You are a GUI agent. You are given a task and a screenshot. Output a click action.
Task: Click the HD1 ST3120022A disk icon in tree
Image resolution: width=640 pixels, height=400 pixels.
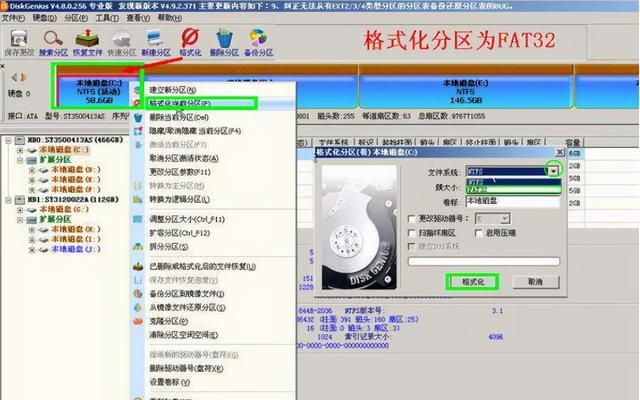[20, 200]
